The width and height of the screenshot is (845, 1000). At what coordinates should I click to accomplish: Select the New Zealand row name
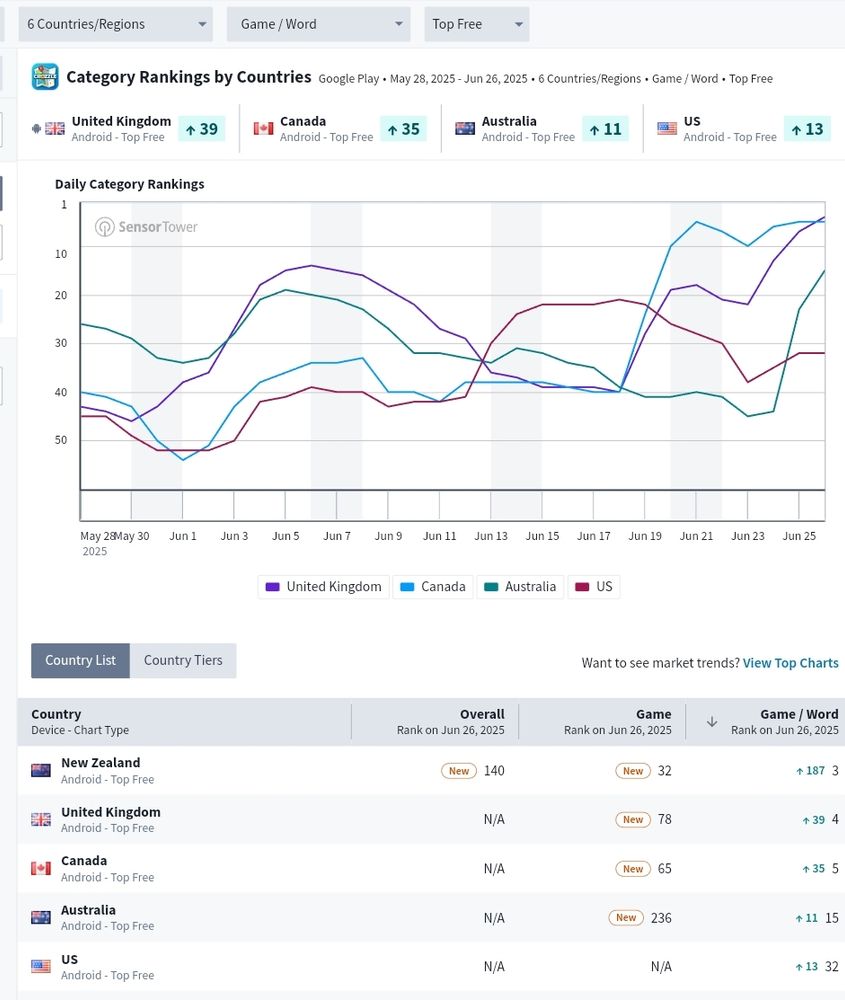point(101,763)
